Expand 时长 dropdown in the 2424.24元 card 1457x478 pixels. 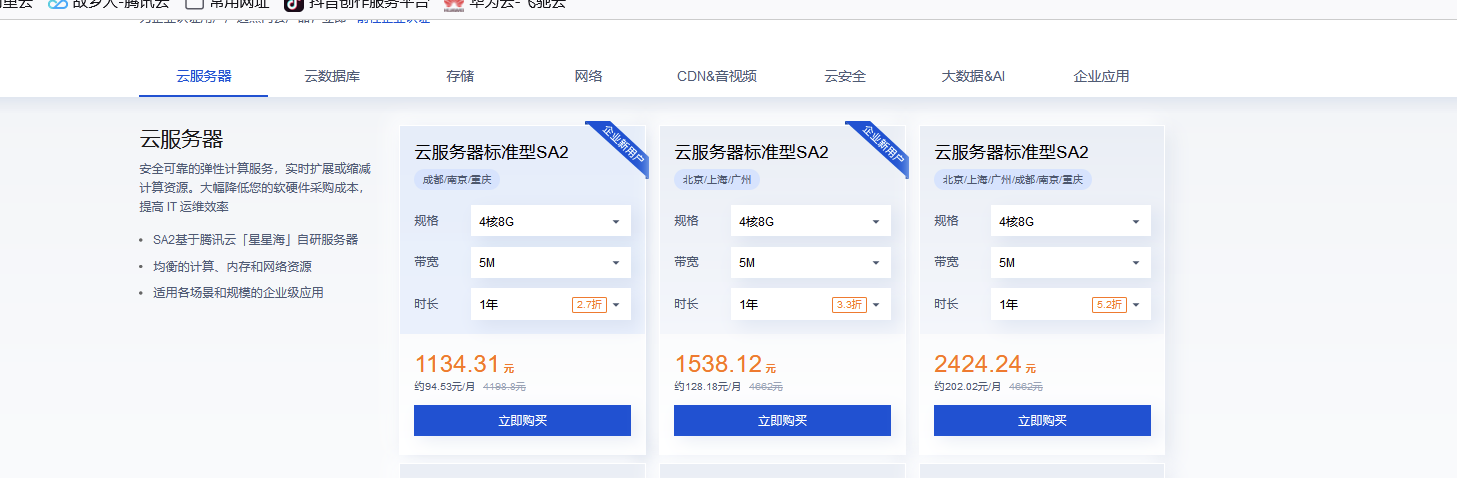coord(1070,305)
